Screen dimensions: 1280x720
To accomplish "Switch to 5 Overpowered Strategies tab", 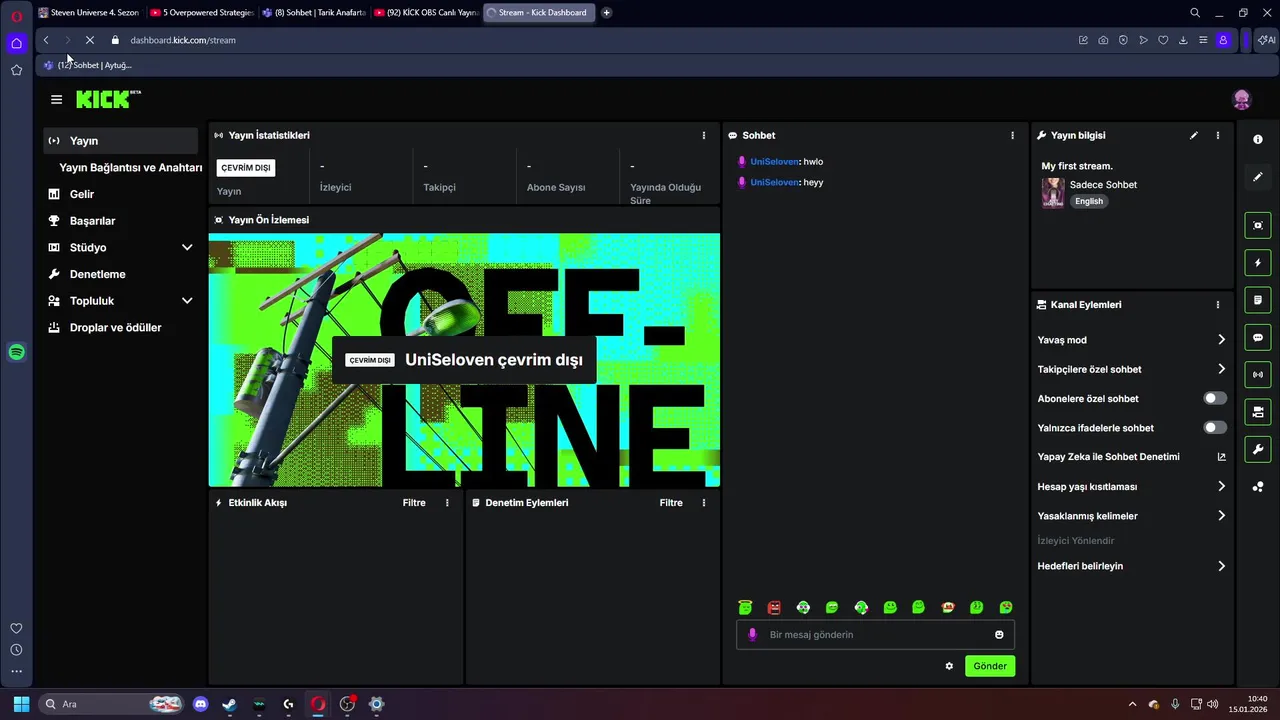I will [x=200, y=13].
